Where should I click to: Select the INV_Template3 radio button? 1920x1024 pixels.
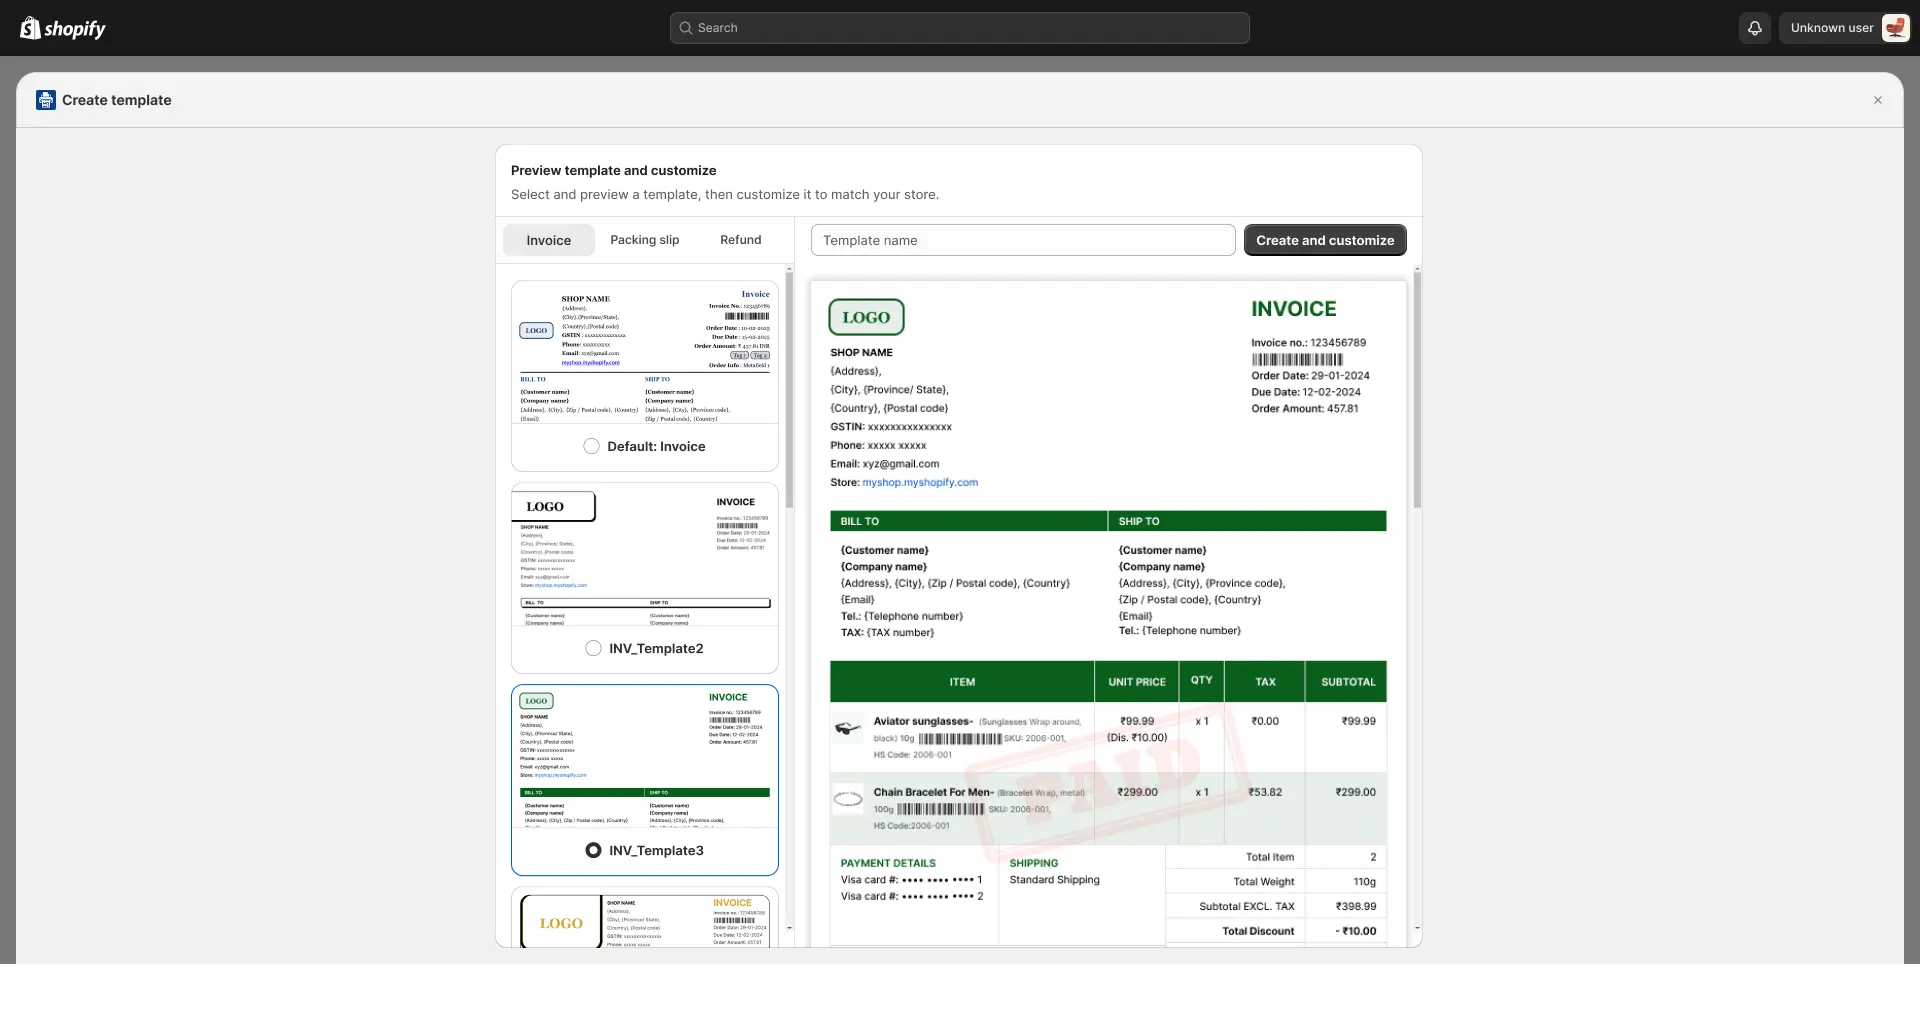(x=593, y=850)
